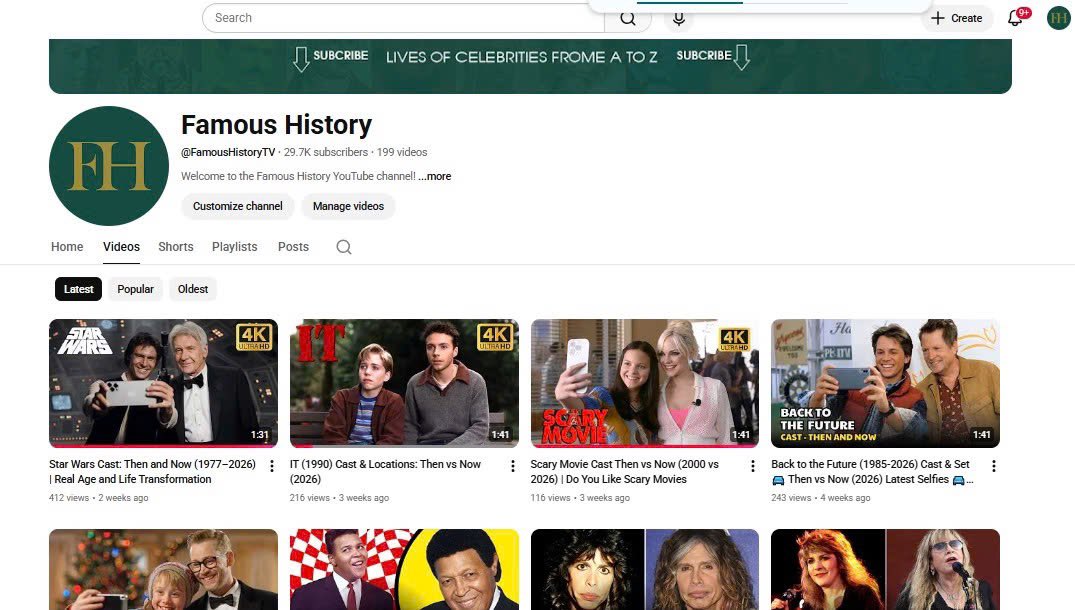
Task: Open the Posts tab
Action: [x=293, y=247]
